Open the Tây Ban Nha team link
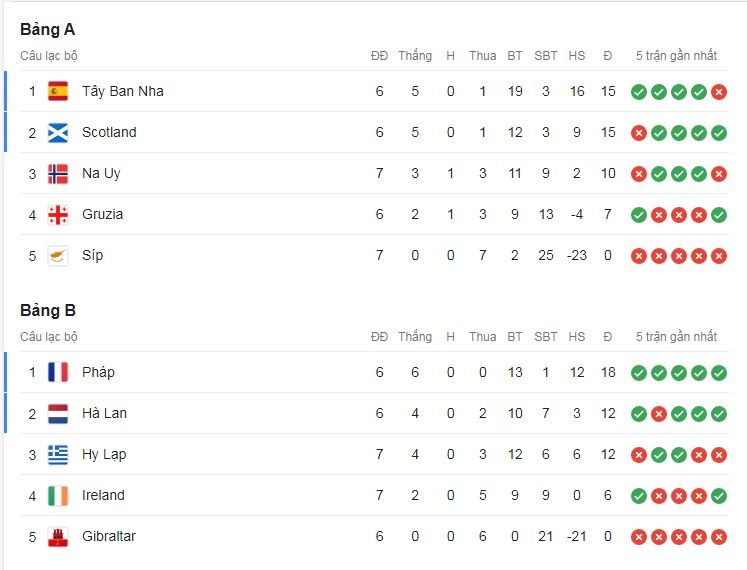This screenshot has height=570, width=747. [122, 91]
